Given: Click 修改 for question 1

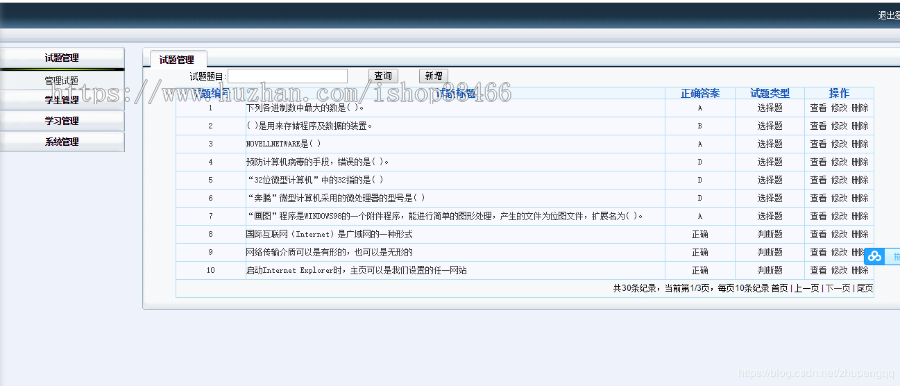Looking at the screenshot, I should pyautogui.click(x=839, y=107).
